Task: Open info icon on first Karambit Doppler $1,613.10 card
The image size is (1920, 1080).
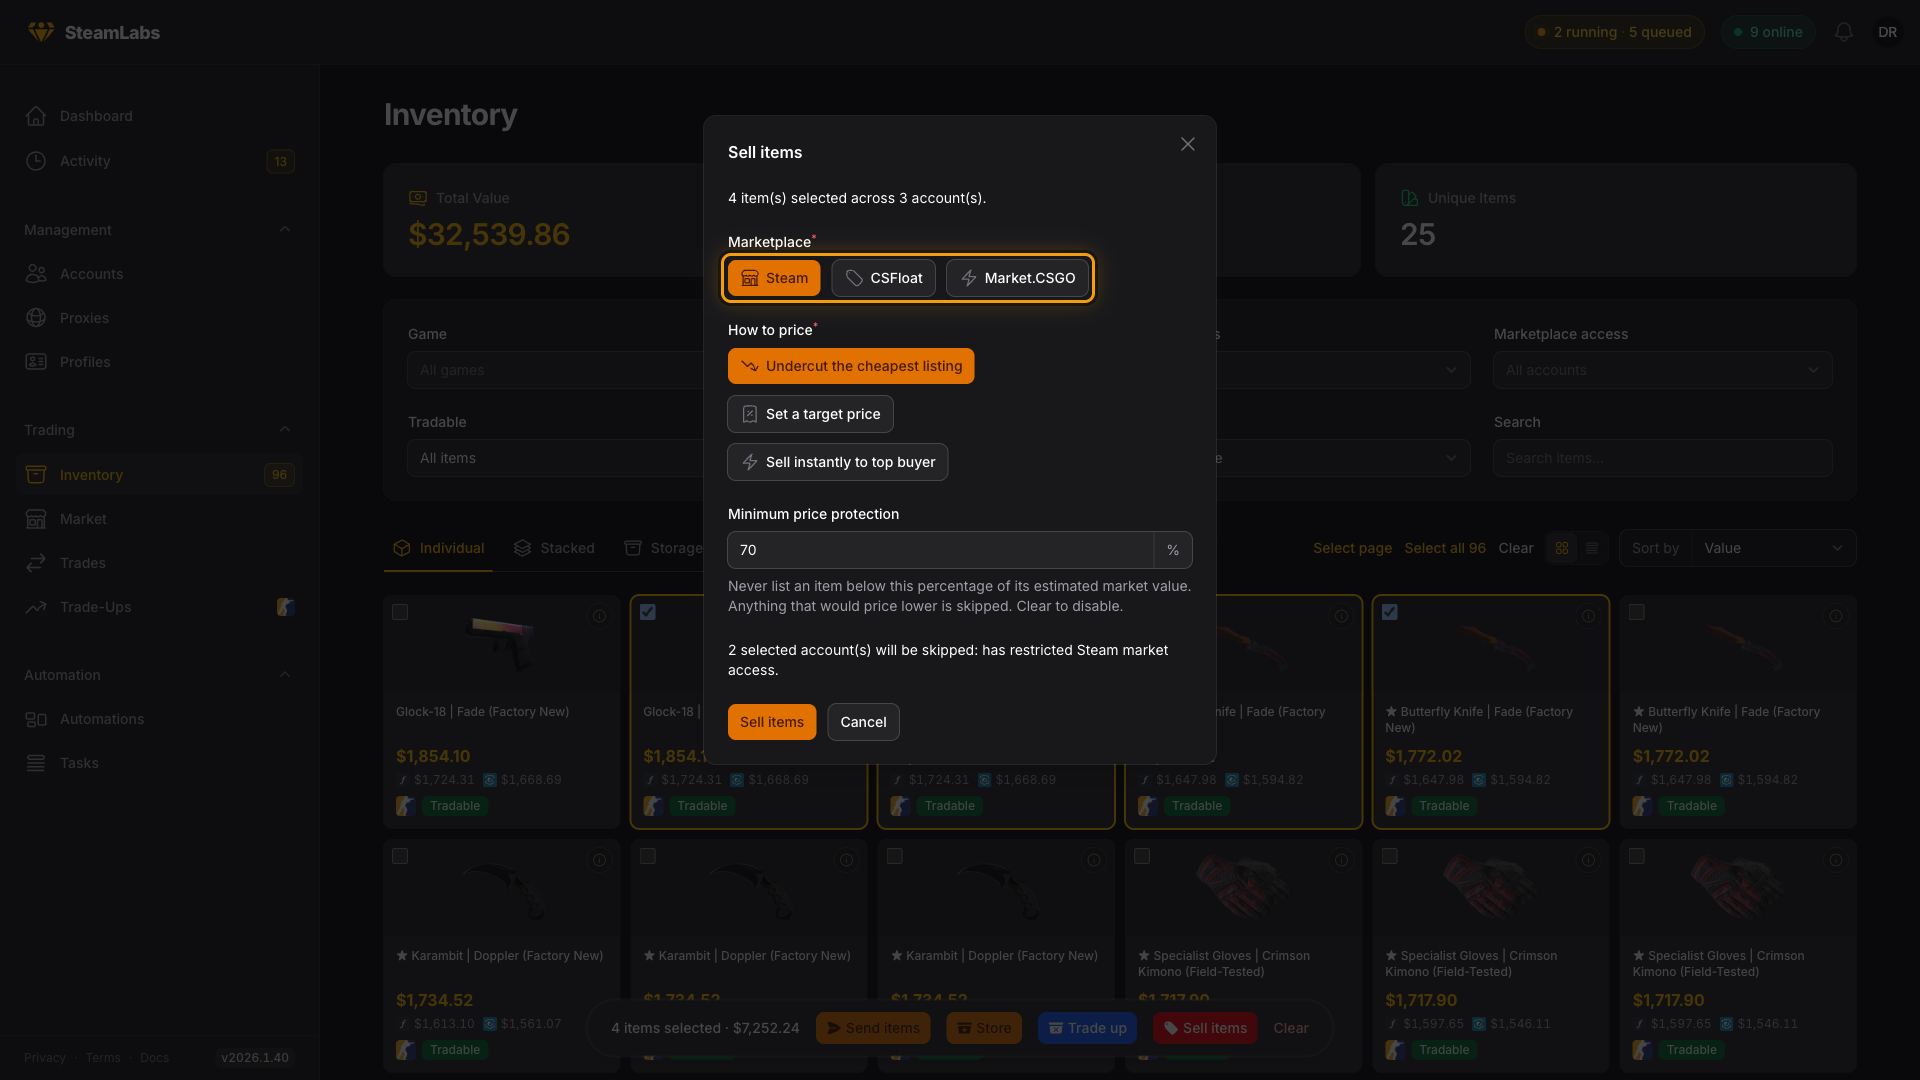Action: 599,860
